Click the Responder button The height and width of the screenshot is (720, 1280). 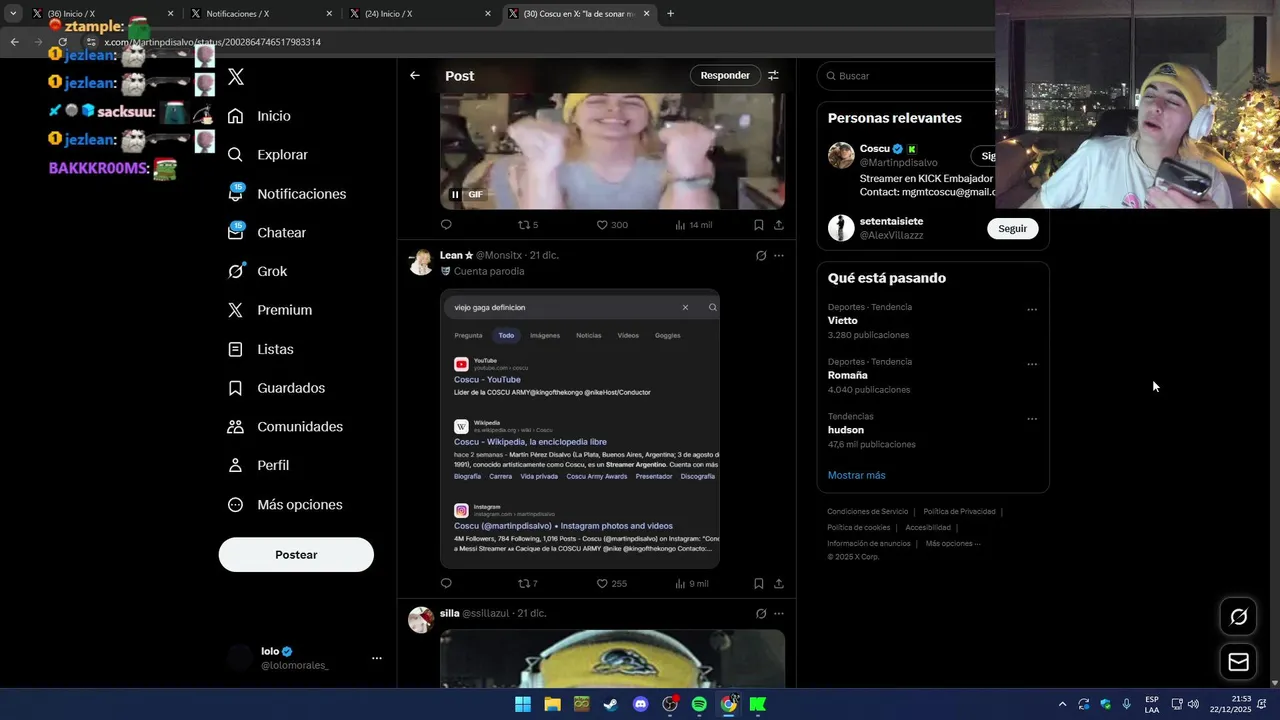coord(725,76)
